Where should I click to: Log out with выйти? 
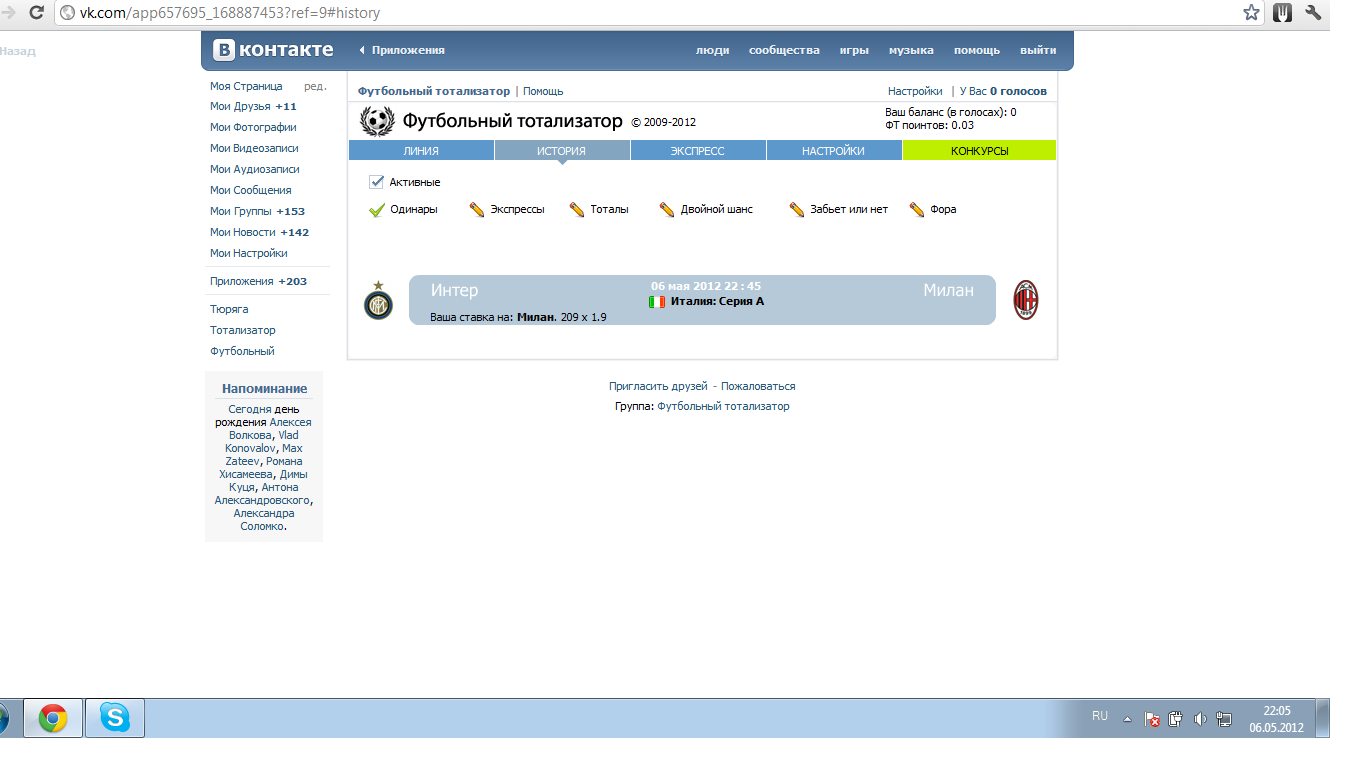click(1038, 50)
